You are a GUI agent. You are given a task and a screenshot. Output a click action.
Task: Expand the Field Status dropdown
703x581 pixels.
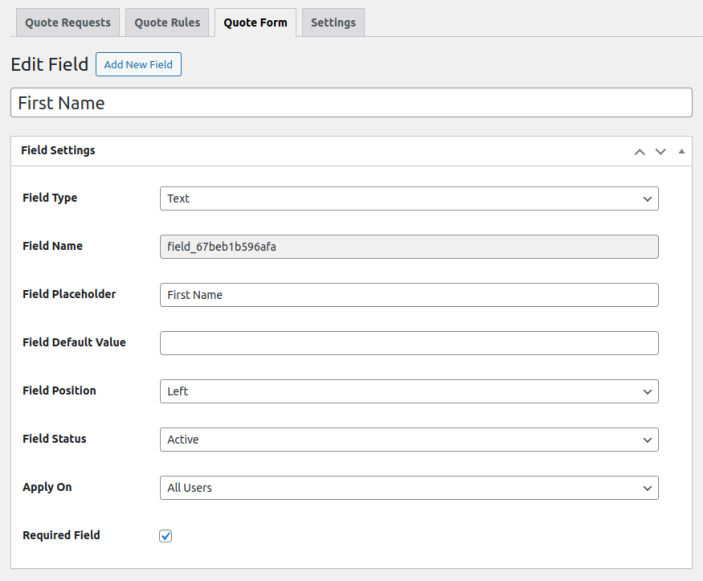tap(409, 440)
